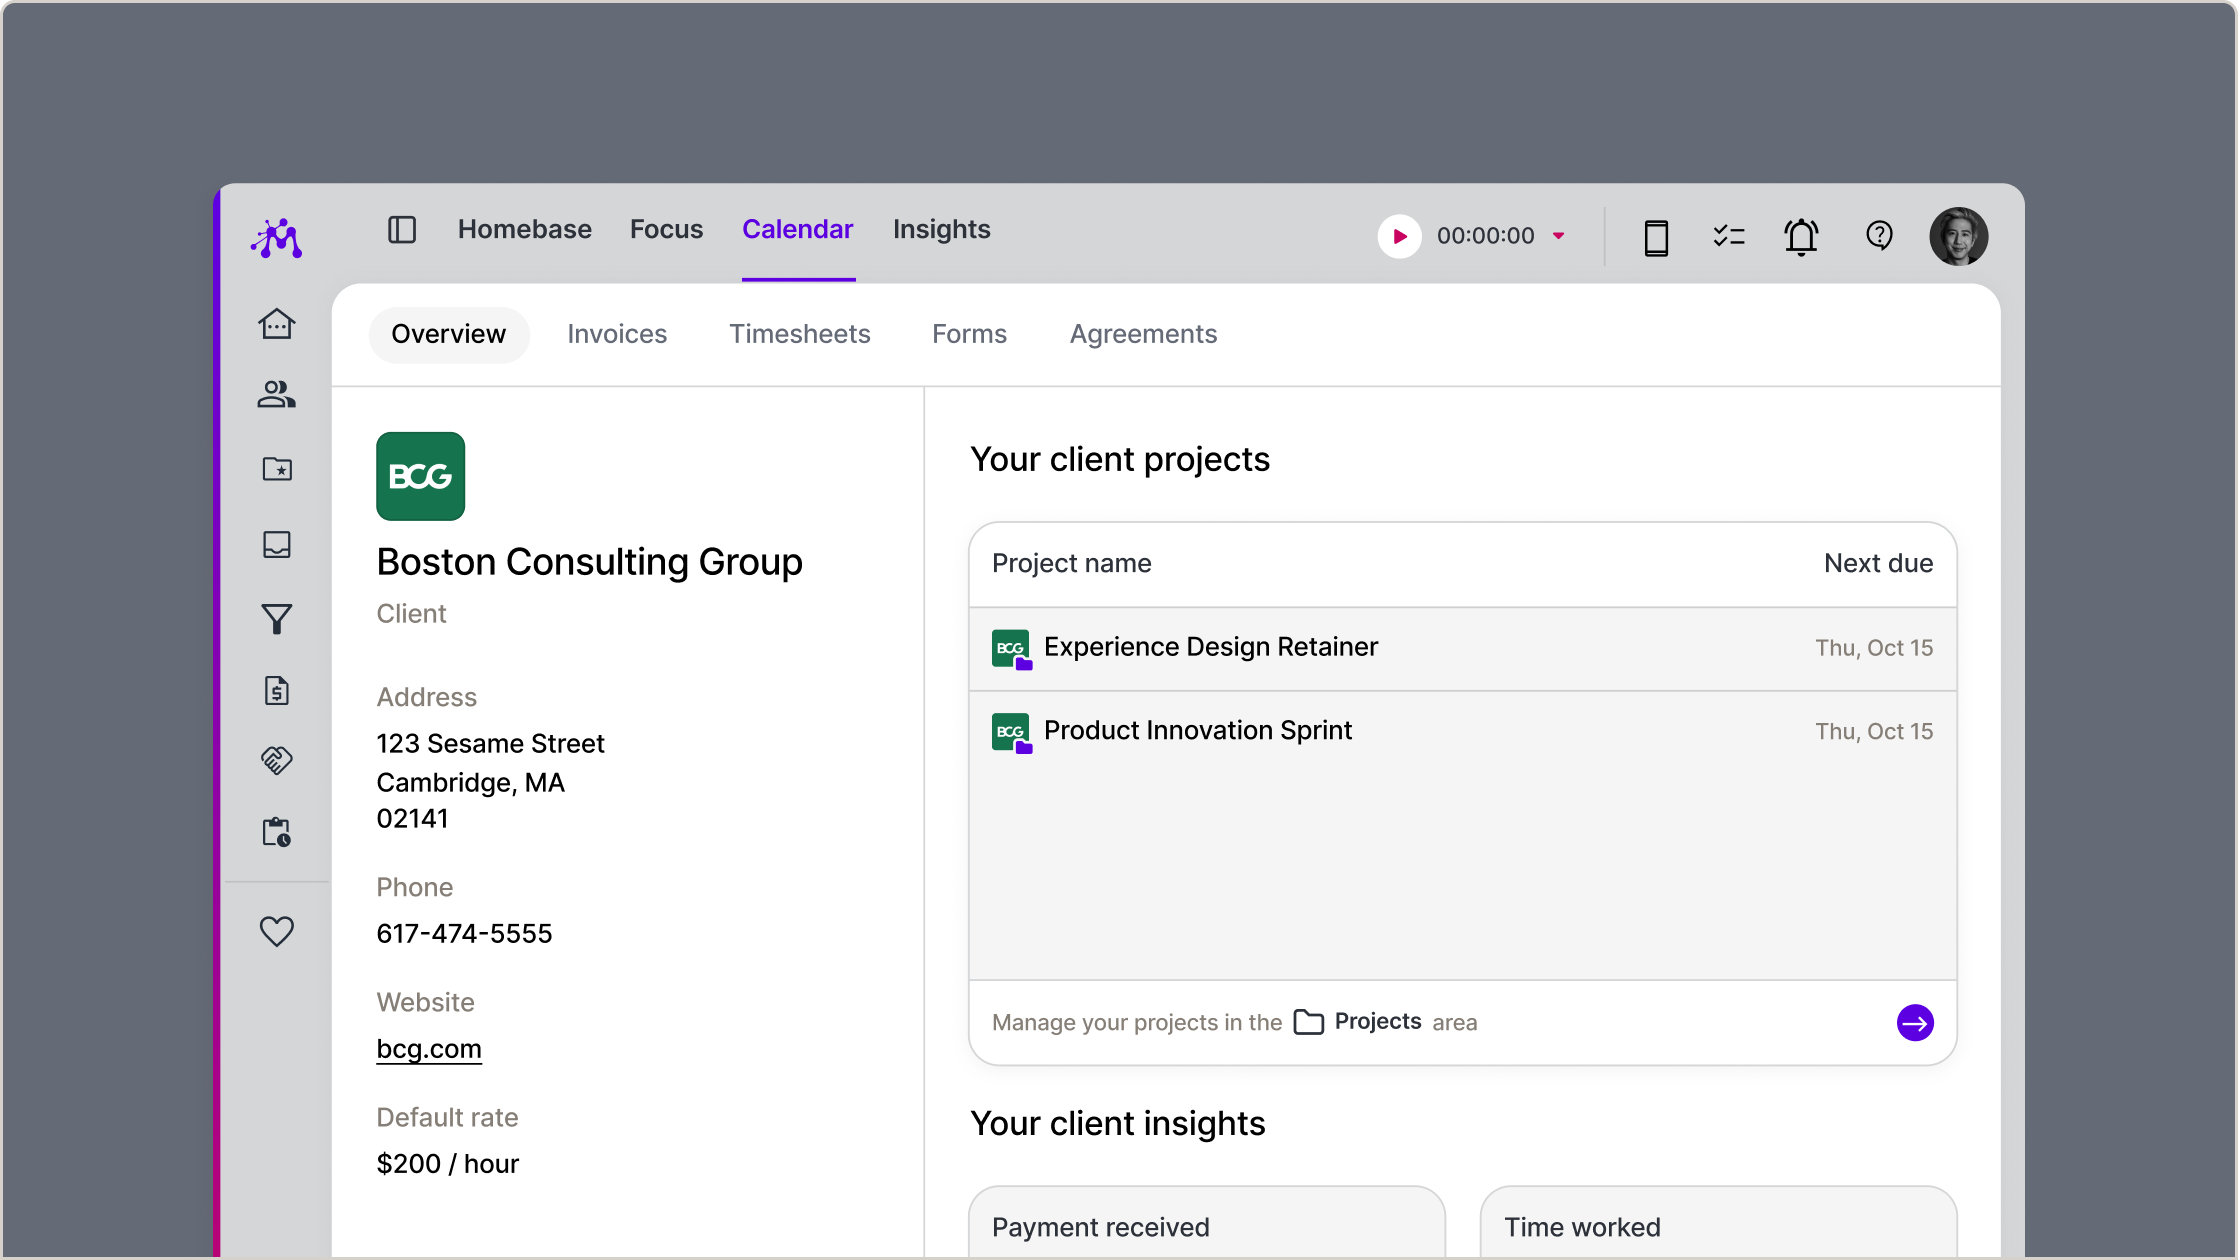Switch to the Invoices tab
This screenshot has height=1260, width=2238.
[x=617, y=335]
